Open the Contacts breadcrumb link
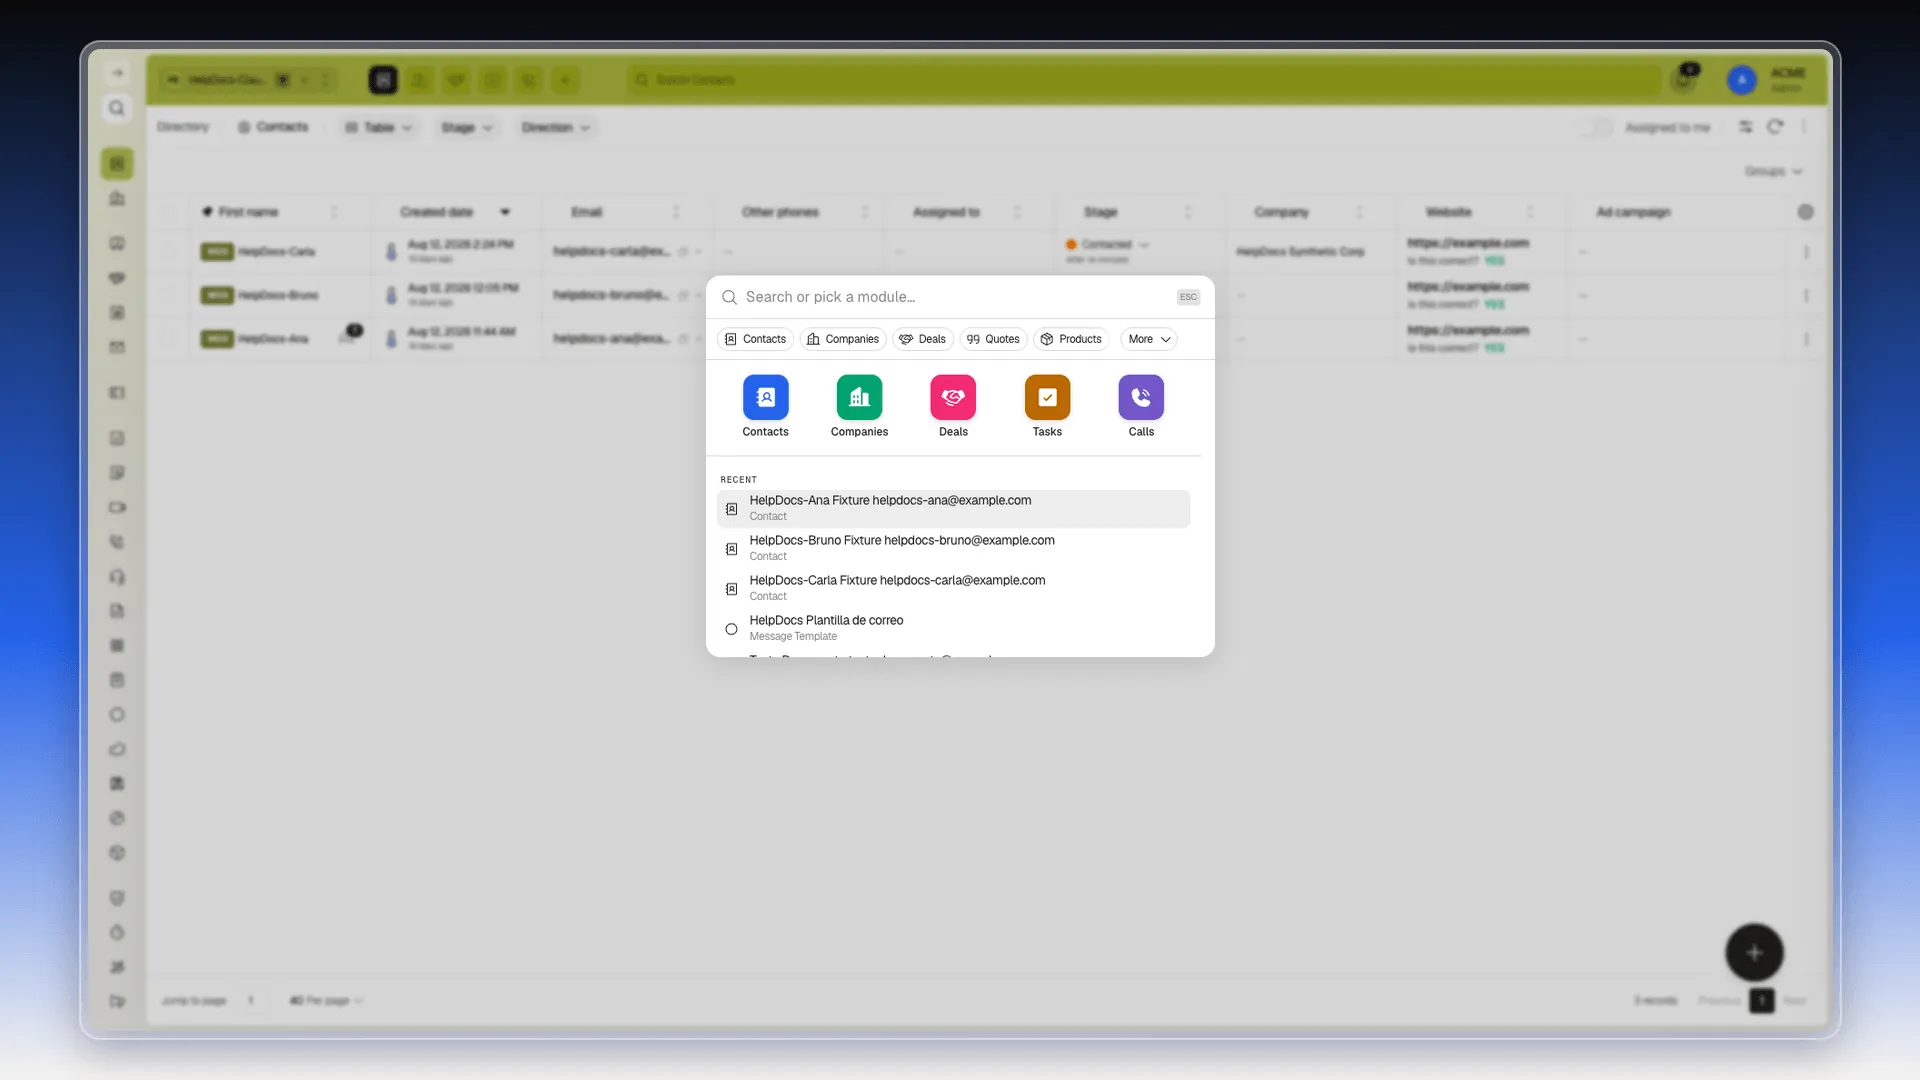This screenshot has height=1080, width=1920. coord(273,127)
